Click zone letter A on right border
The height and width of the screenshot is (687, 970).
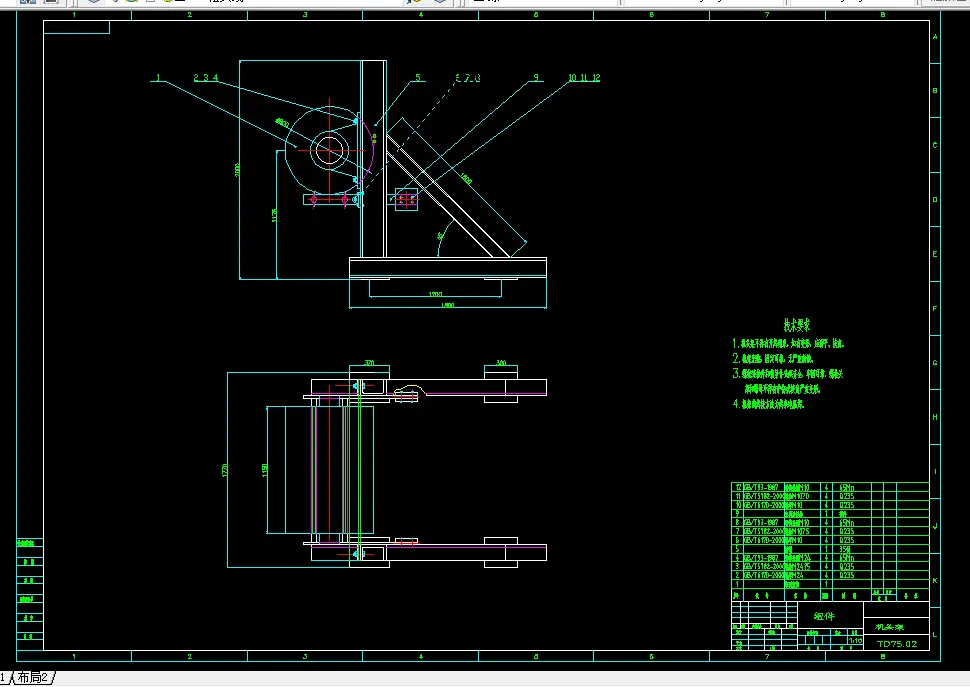pos(935,36)
